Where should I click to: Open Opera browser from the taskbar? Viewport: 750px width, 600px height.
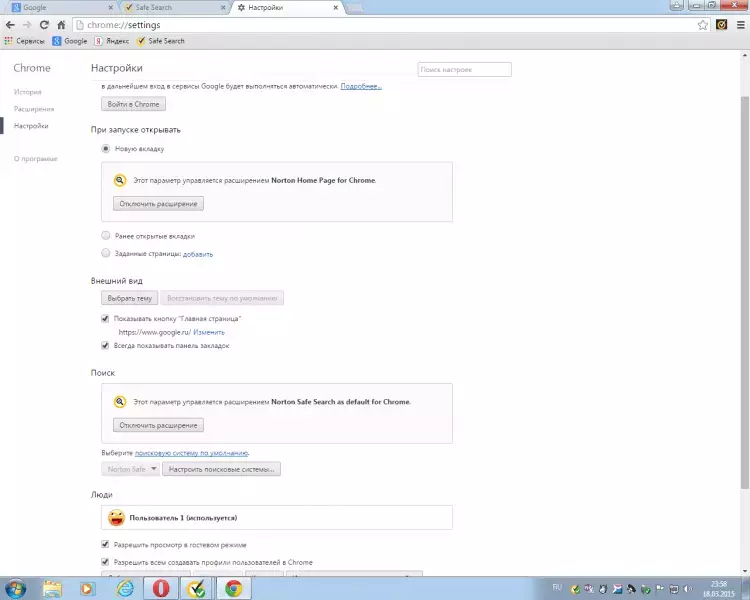pyautogui.click(x=161, y=588)
